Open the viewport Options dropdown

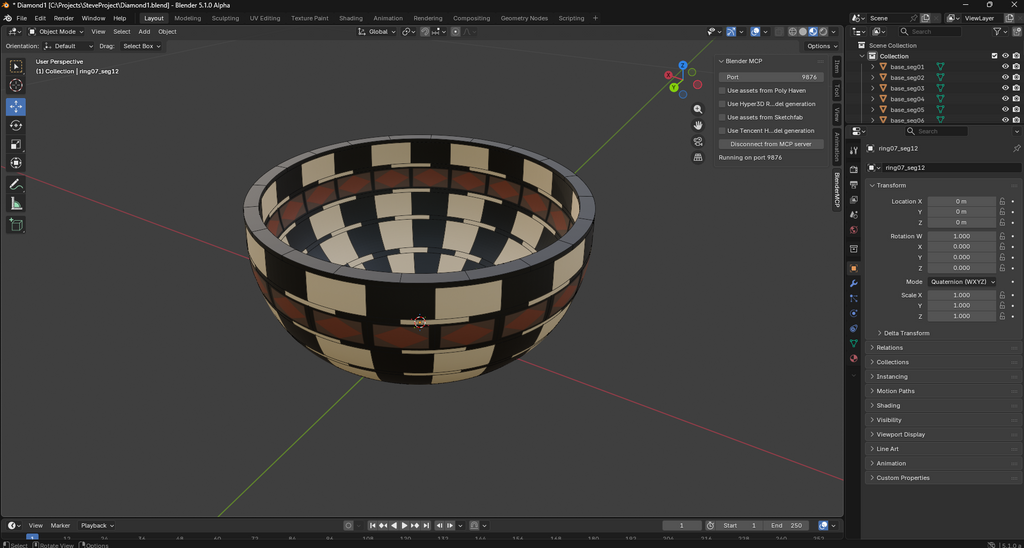(822, 46)
